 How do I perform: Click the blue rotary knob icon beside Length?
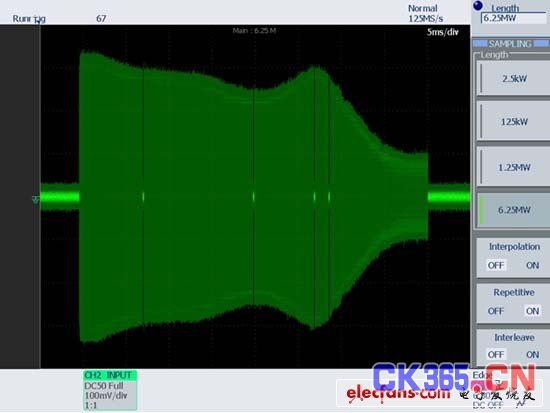478,6
